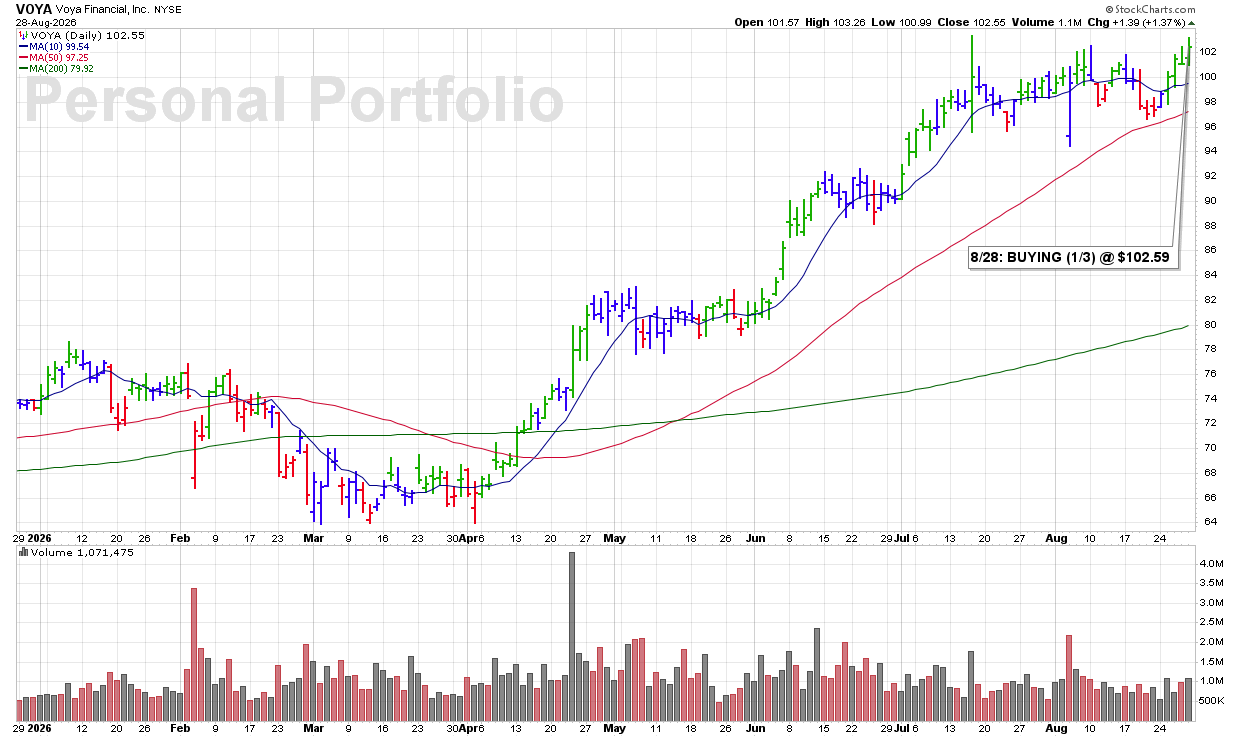1240x737 pixels.
Task: Click the Volume 1,071,475 panel legend
Action: pyautogui.click(x=81, y=552)
